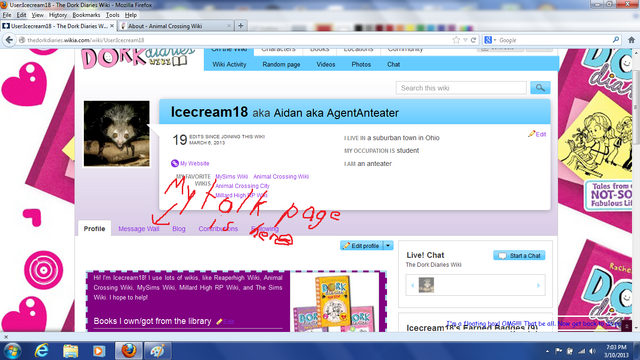Open the Windows Start button
The height and width of the screenshot is (360, 640).
tap(12, 351)
